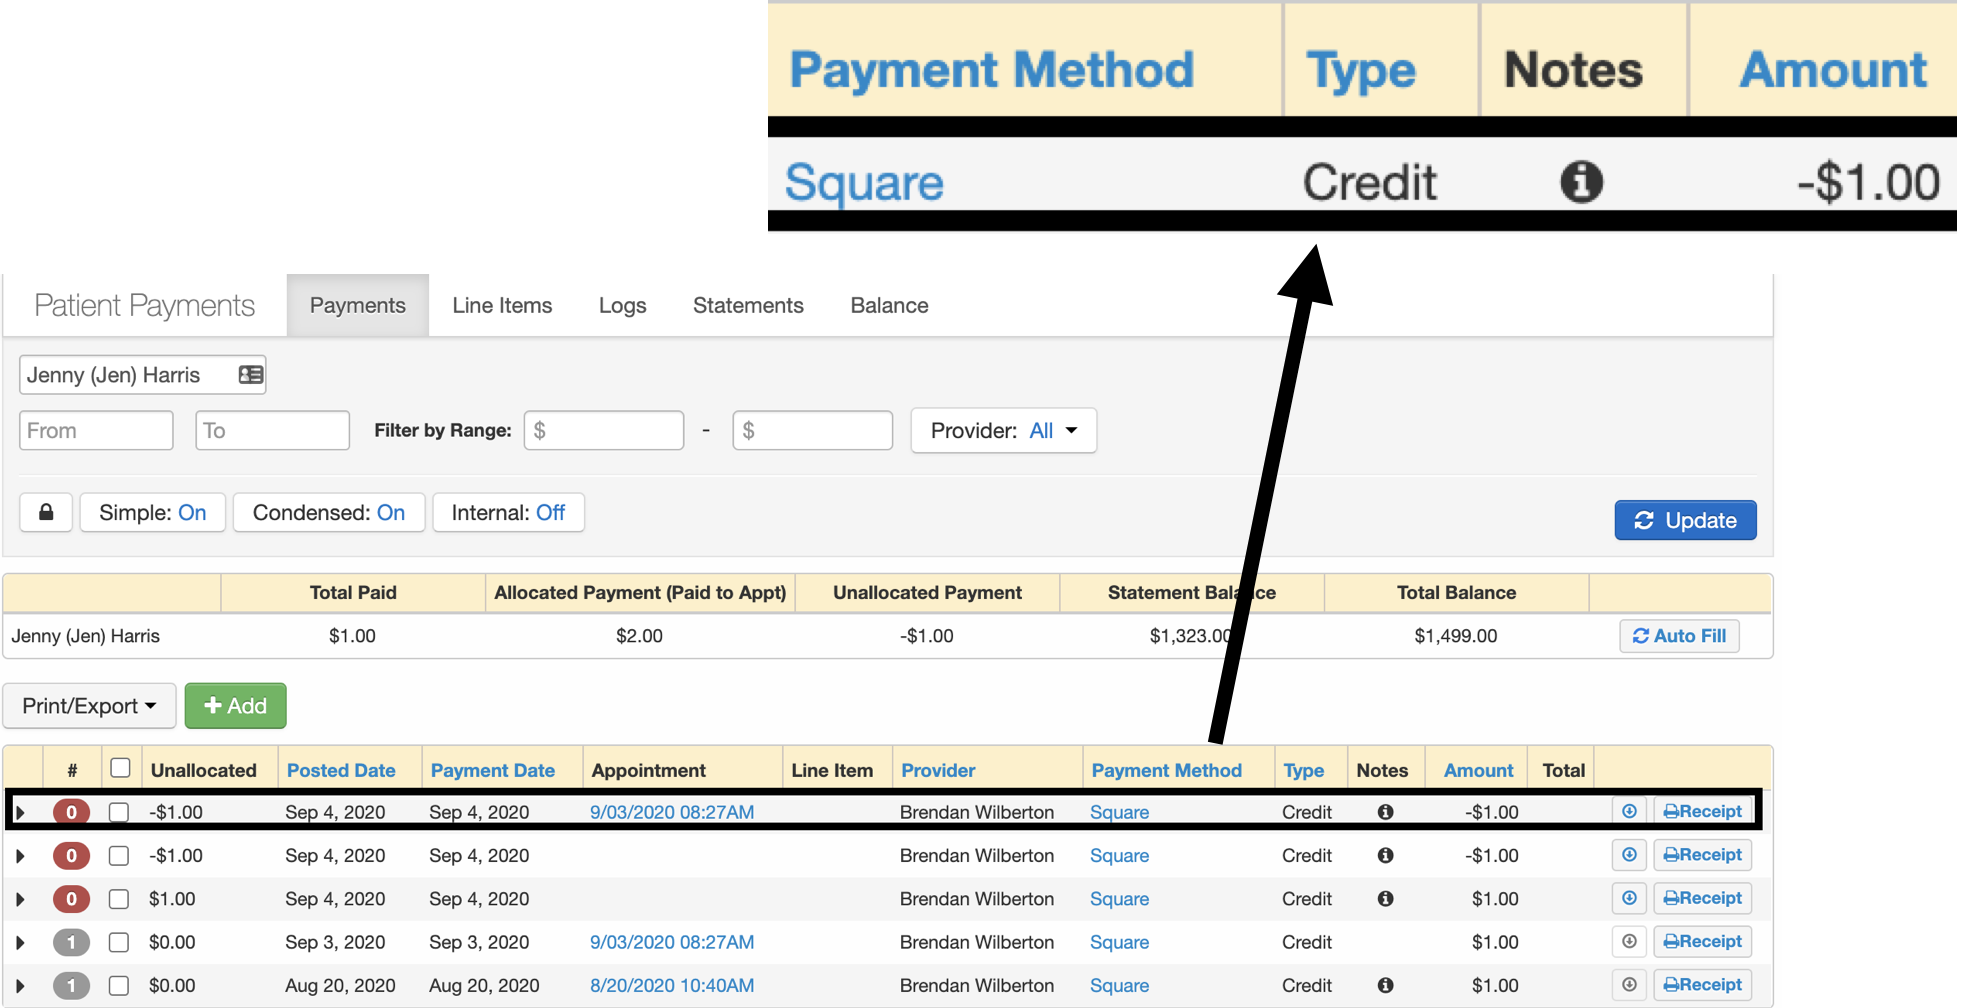Click the lock icon button

46,513
